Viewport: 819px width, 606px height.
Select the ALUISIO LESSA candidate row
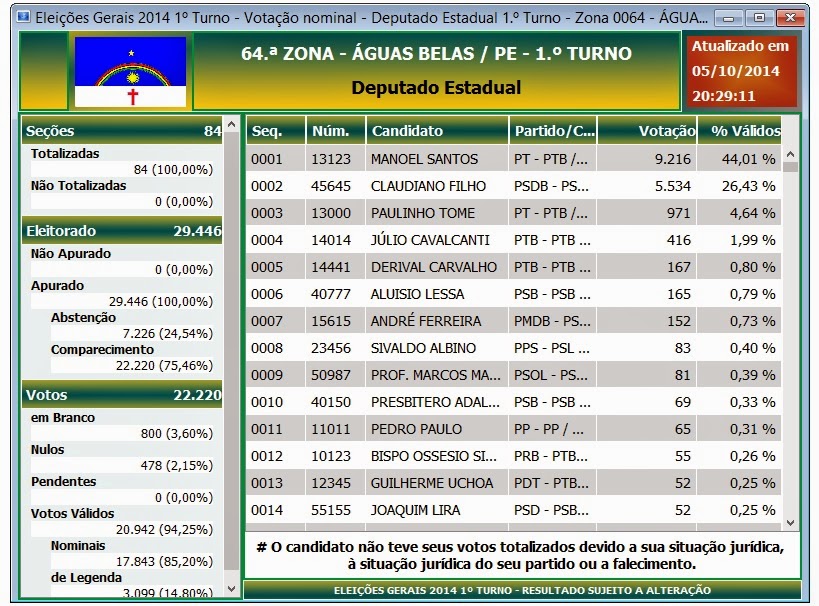coord(514,294)
